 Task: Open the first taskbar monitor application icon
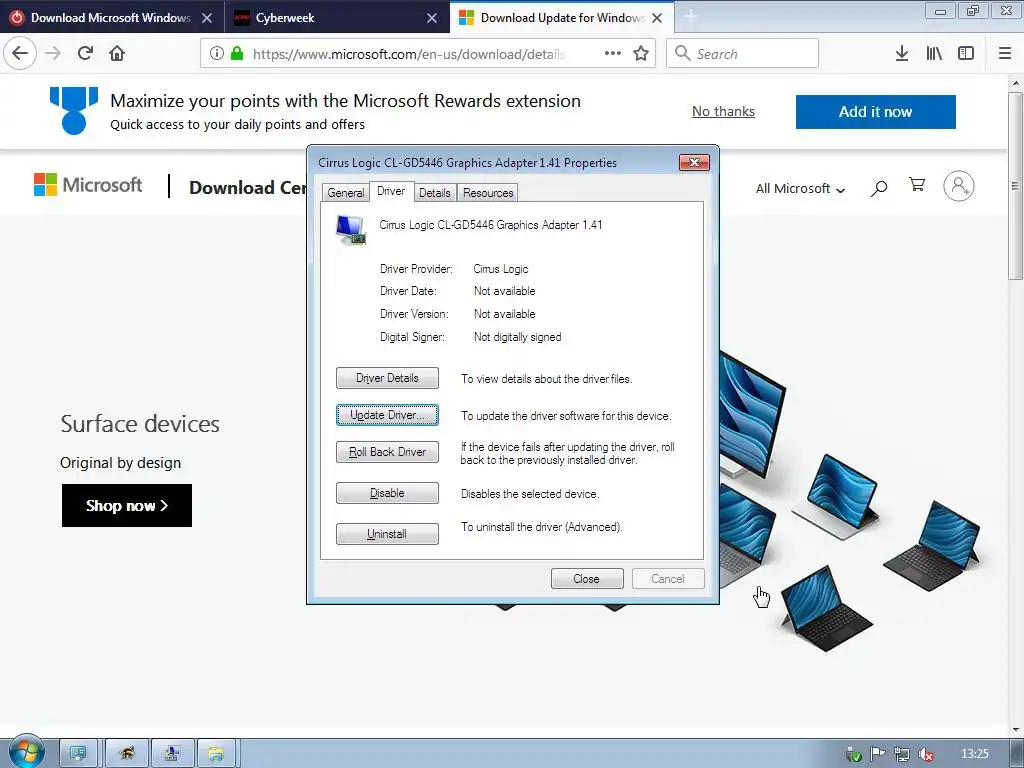coord(78,754)
